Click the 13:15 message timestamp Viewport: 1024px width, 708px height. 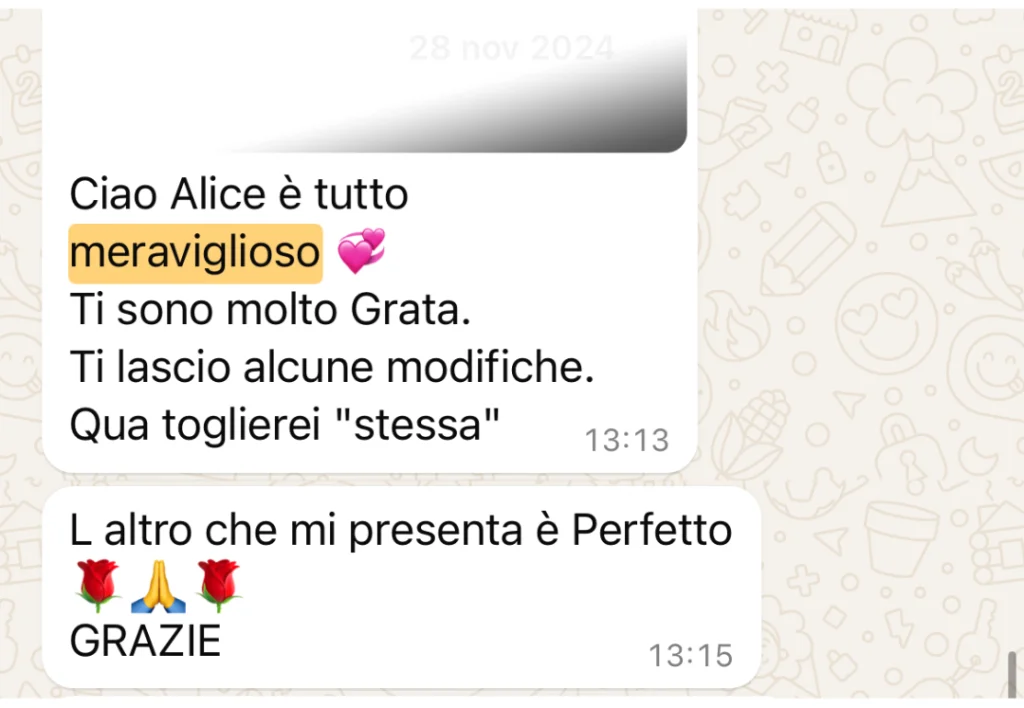point(690,655)
